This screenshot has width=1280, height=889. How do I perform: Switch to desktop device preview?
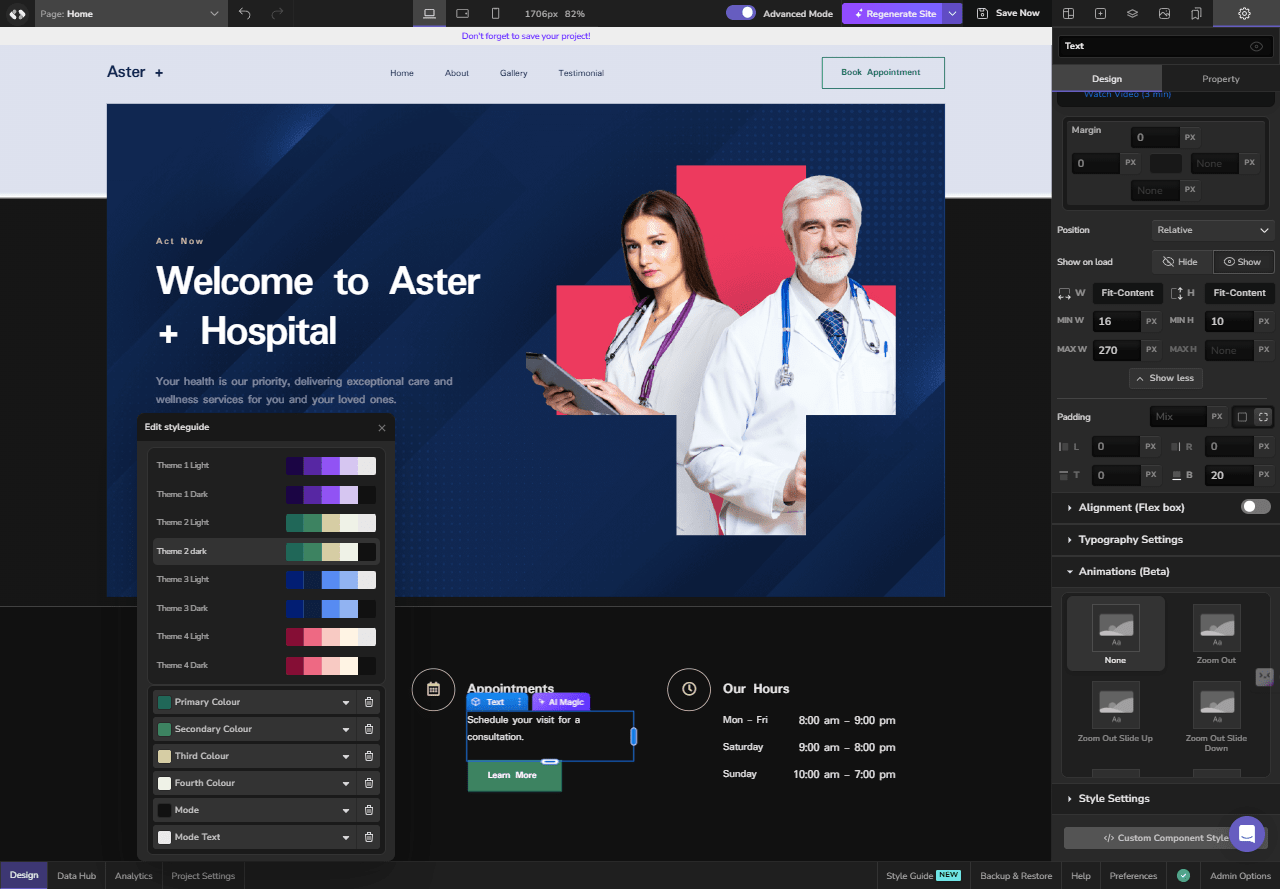pyautogui.click(x=430, y=13)
